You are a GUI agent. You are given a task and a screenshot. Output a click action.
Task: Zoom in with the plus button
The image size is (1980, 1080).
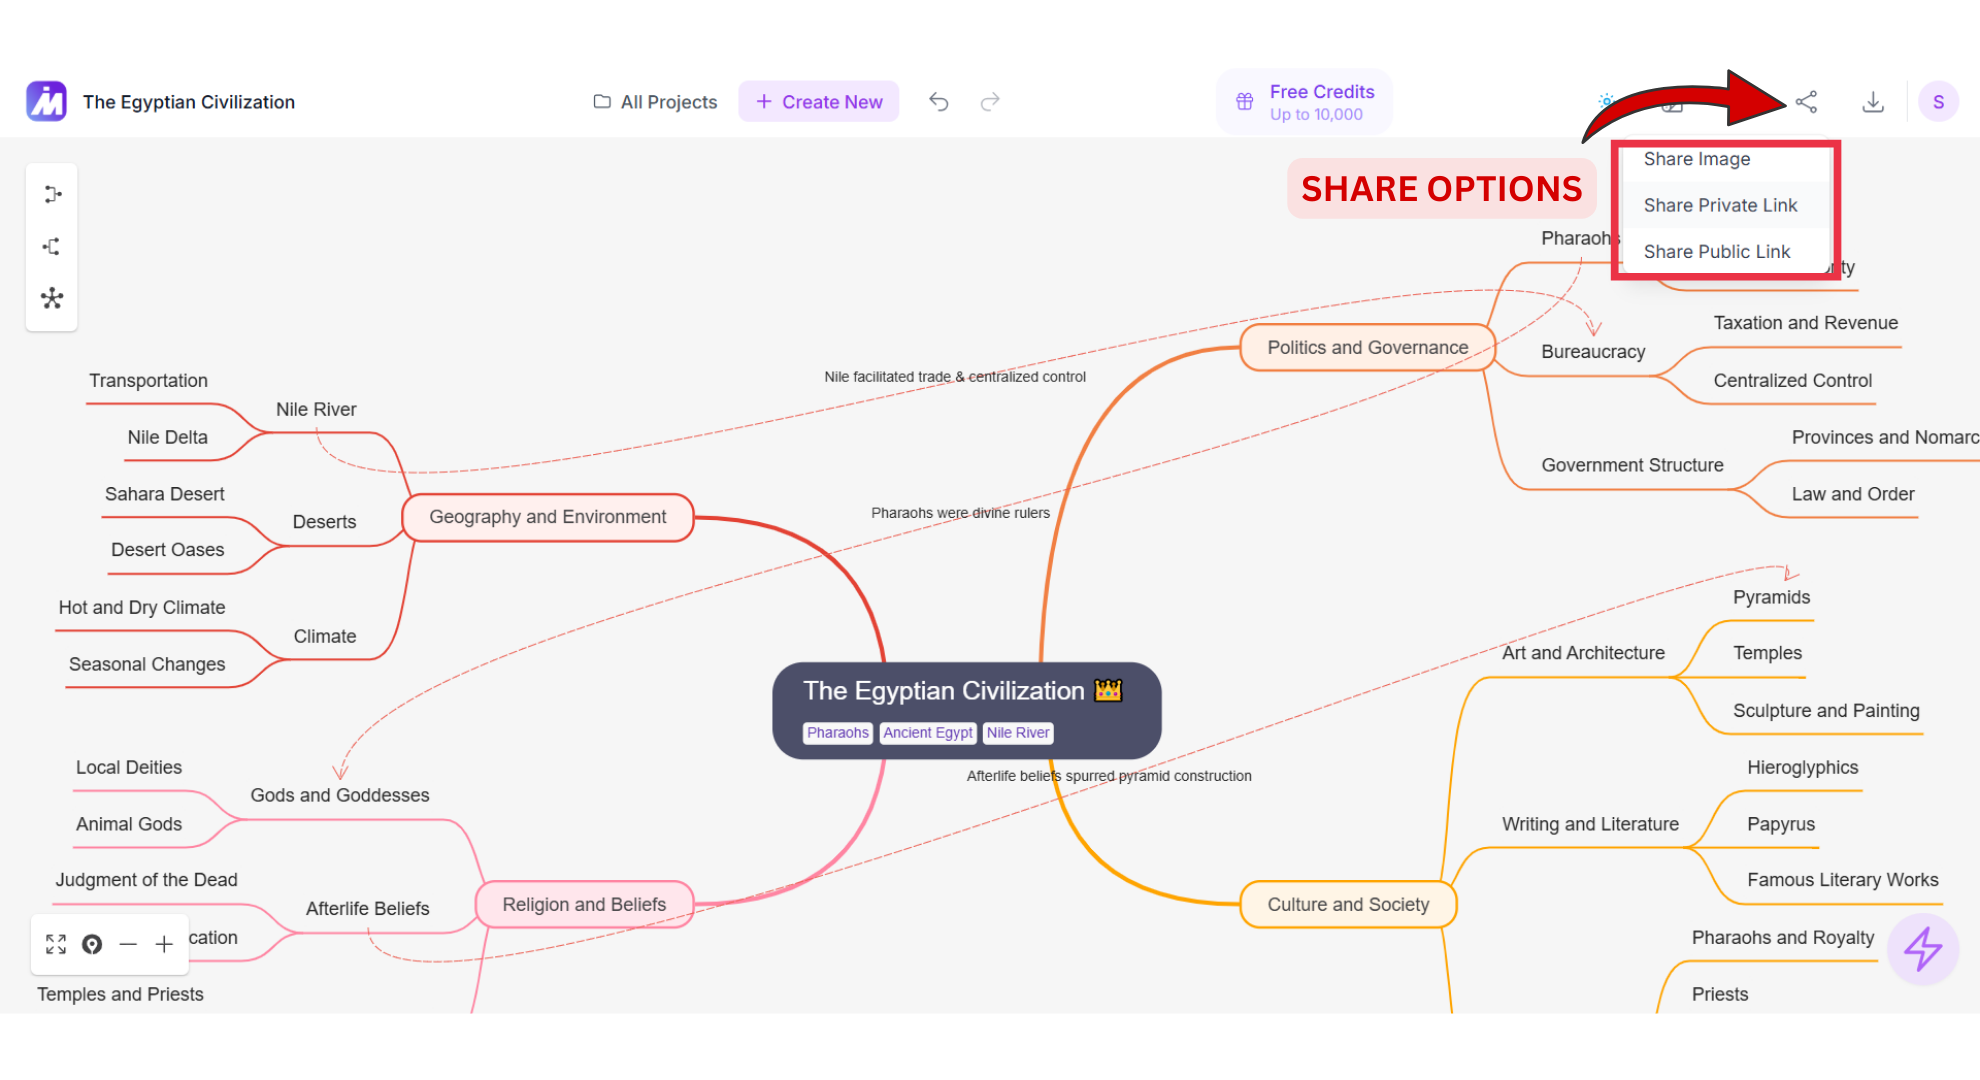tap(164, 944)
